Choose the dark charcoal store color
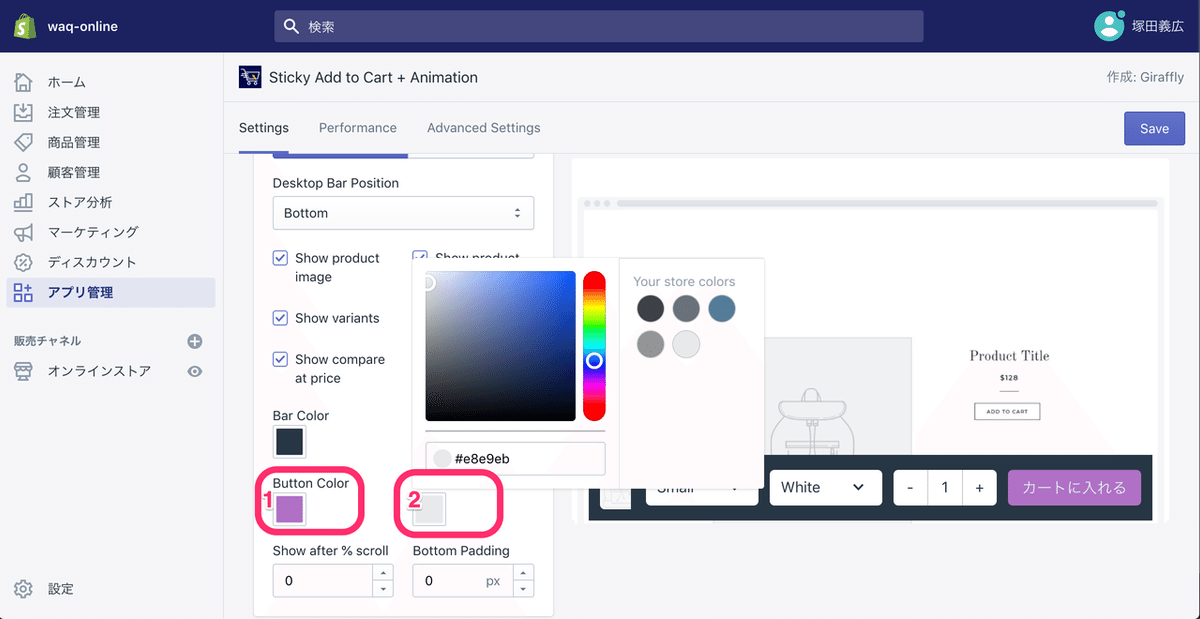The image size is (1200, 619). (650, 308)
